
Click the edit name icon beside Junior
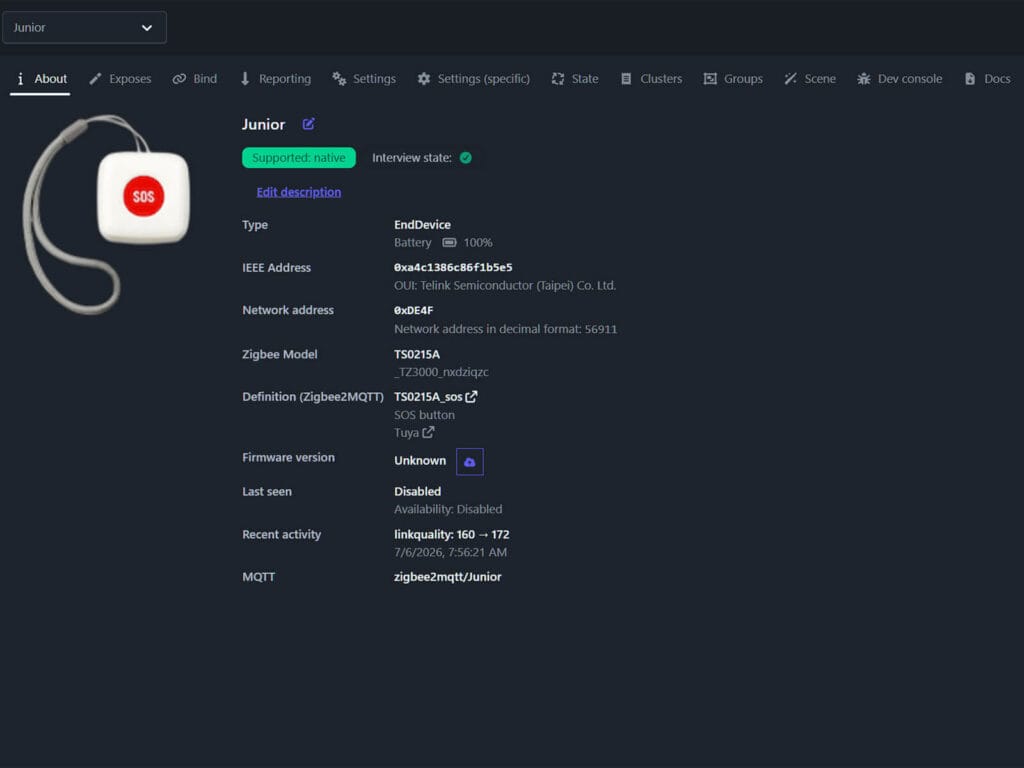(x=308, y=124)
